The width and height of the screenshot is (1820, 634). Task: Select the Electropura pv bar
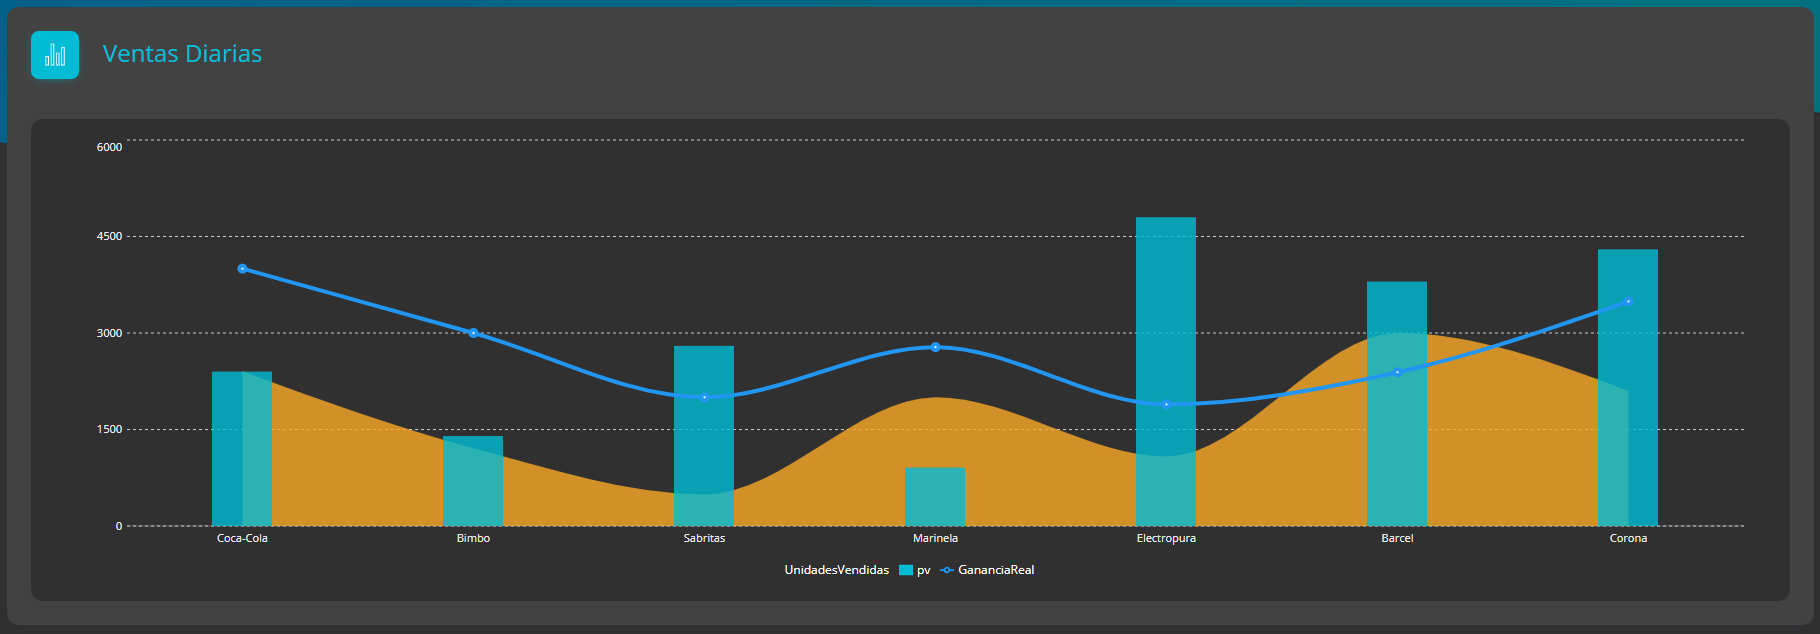point(1166,372)
